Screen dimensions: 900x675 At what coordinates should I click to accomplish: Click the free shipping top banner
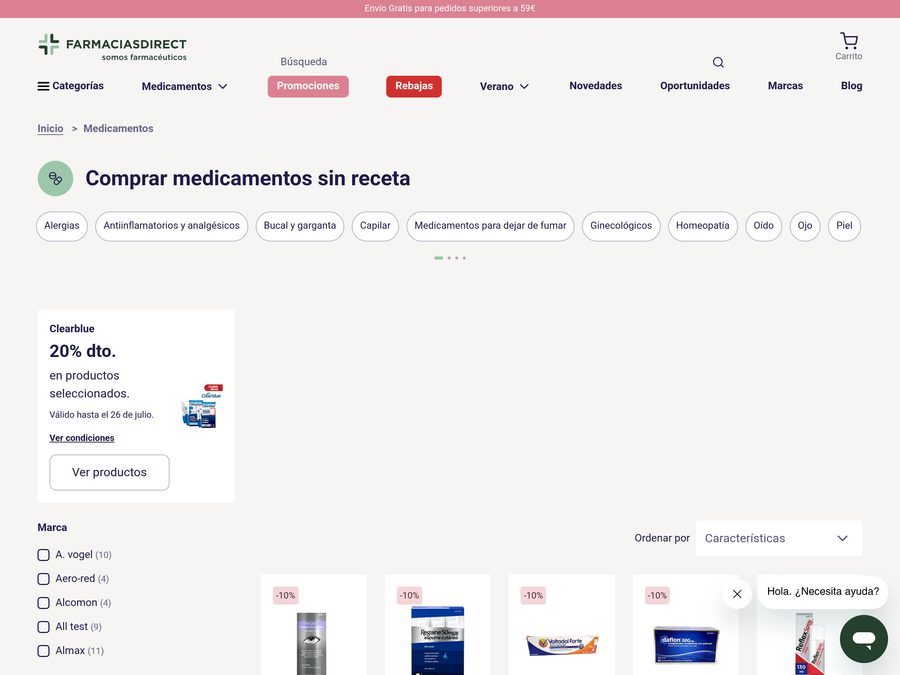tap(450, 9)
